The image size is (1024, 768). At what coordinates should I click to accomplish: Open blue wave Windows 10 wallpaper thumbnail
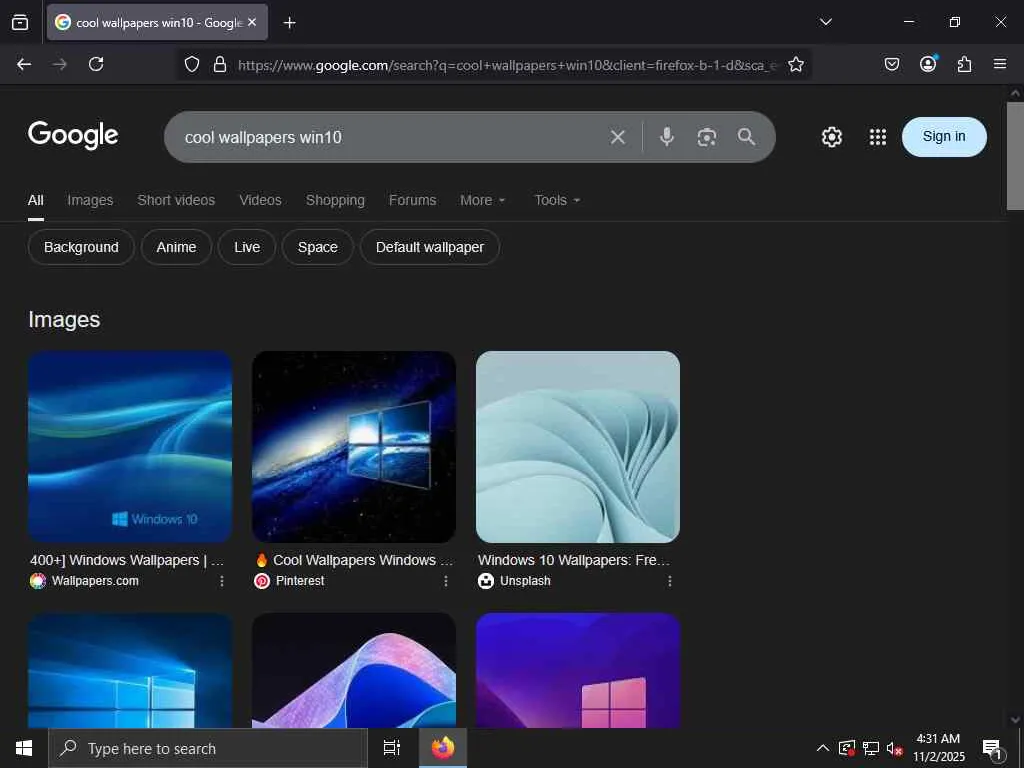click(130, 447)
